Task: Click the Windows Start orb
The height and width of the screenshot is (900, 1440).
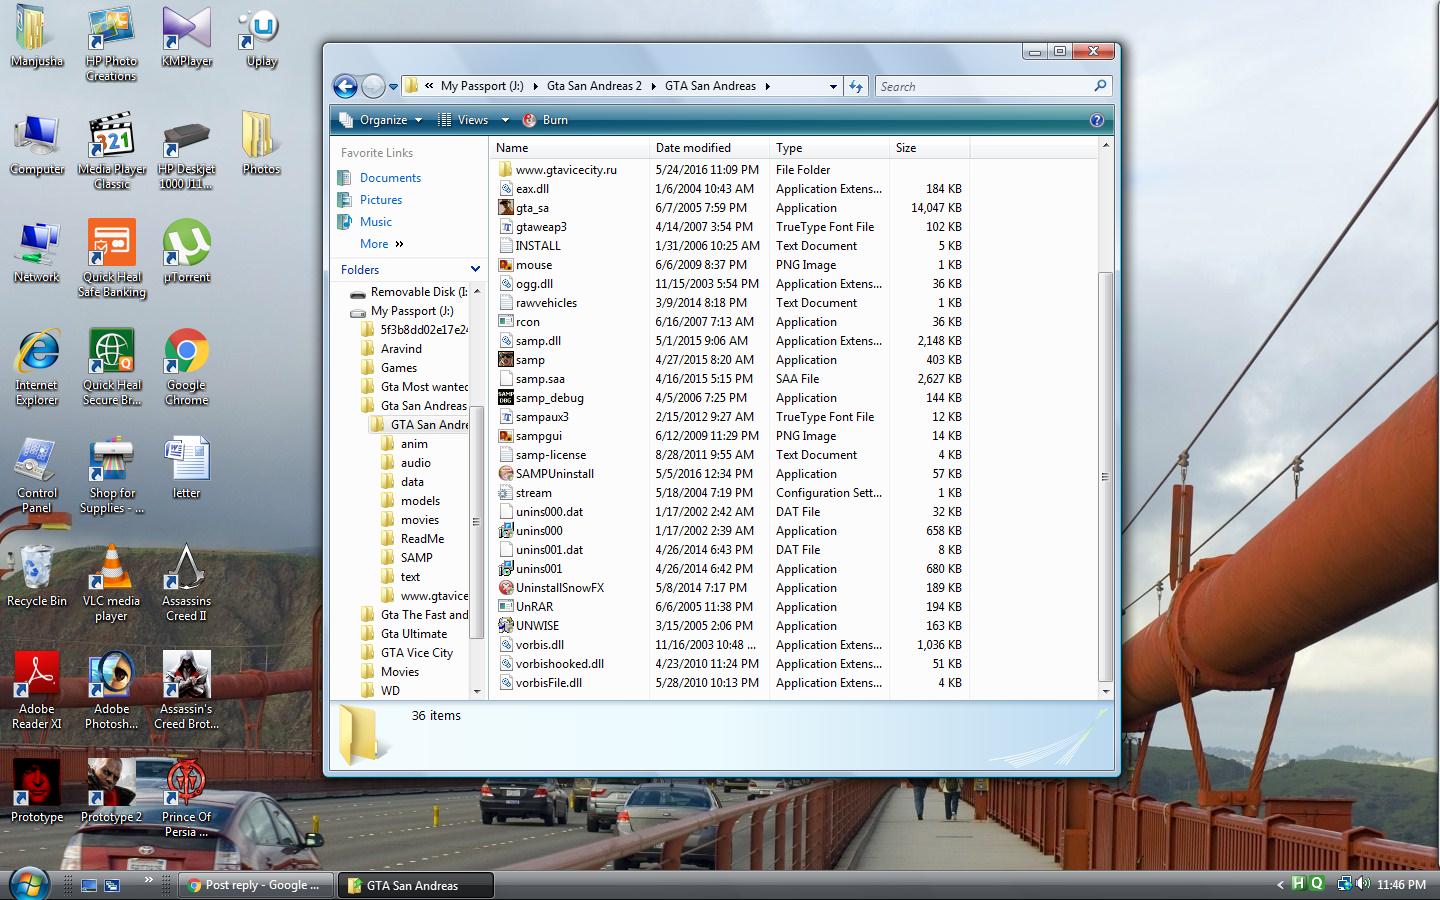Action: (28, 883)
